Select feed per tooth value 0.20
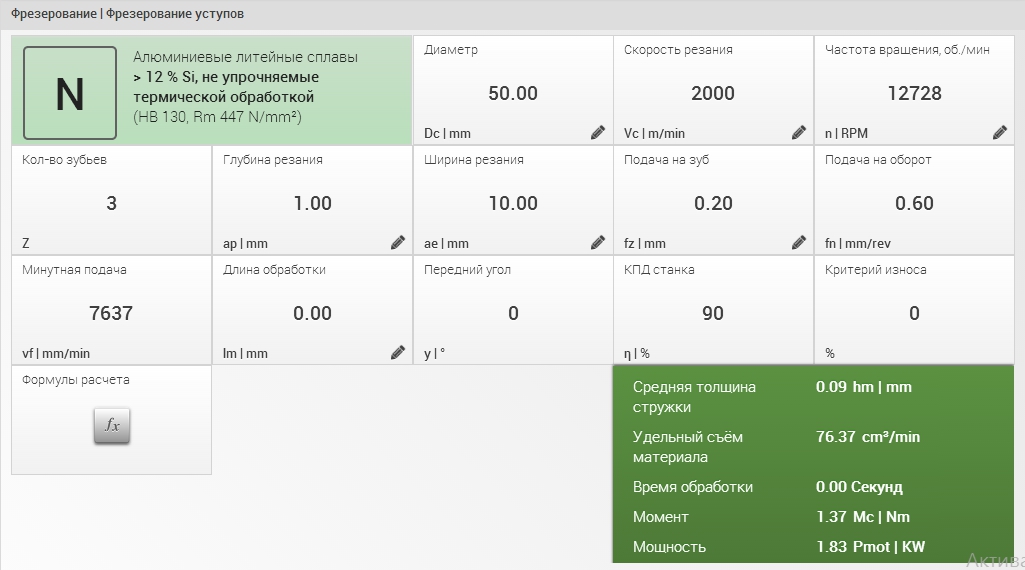Image resolution: width=1025 pixels, height=570 pixels. click(x=713, y=204)
